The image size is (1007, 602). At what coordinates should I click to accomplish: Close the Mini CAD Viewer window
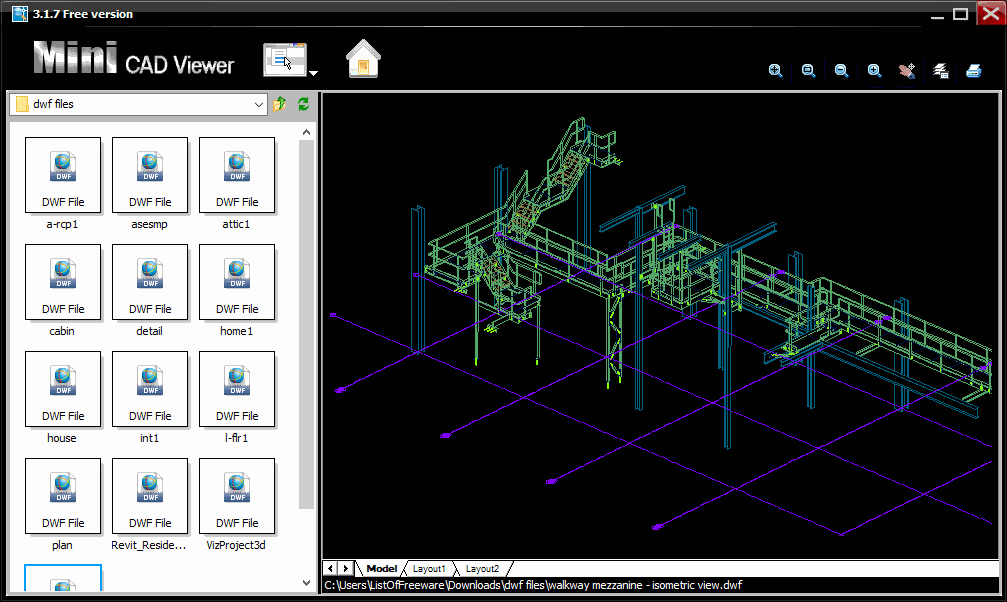click(990, 13)
